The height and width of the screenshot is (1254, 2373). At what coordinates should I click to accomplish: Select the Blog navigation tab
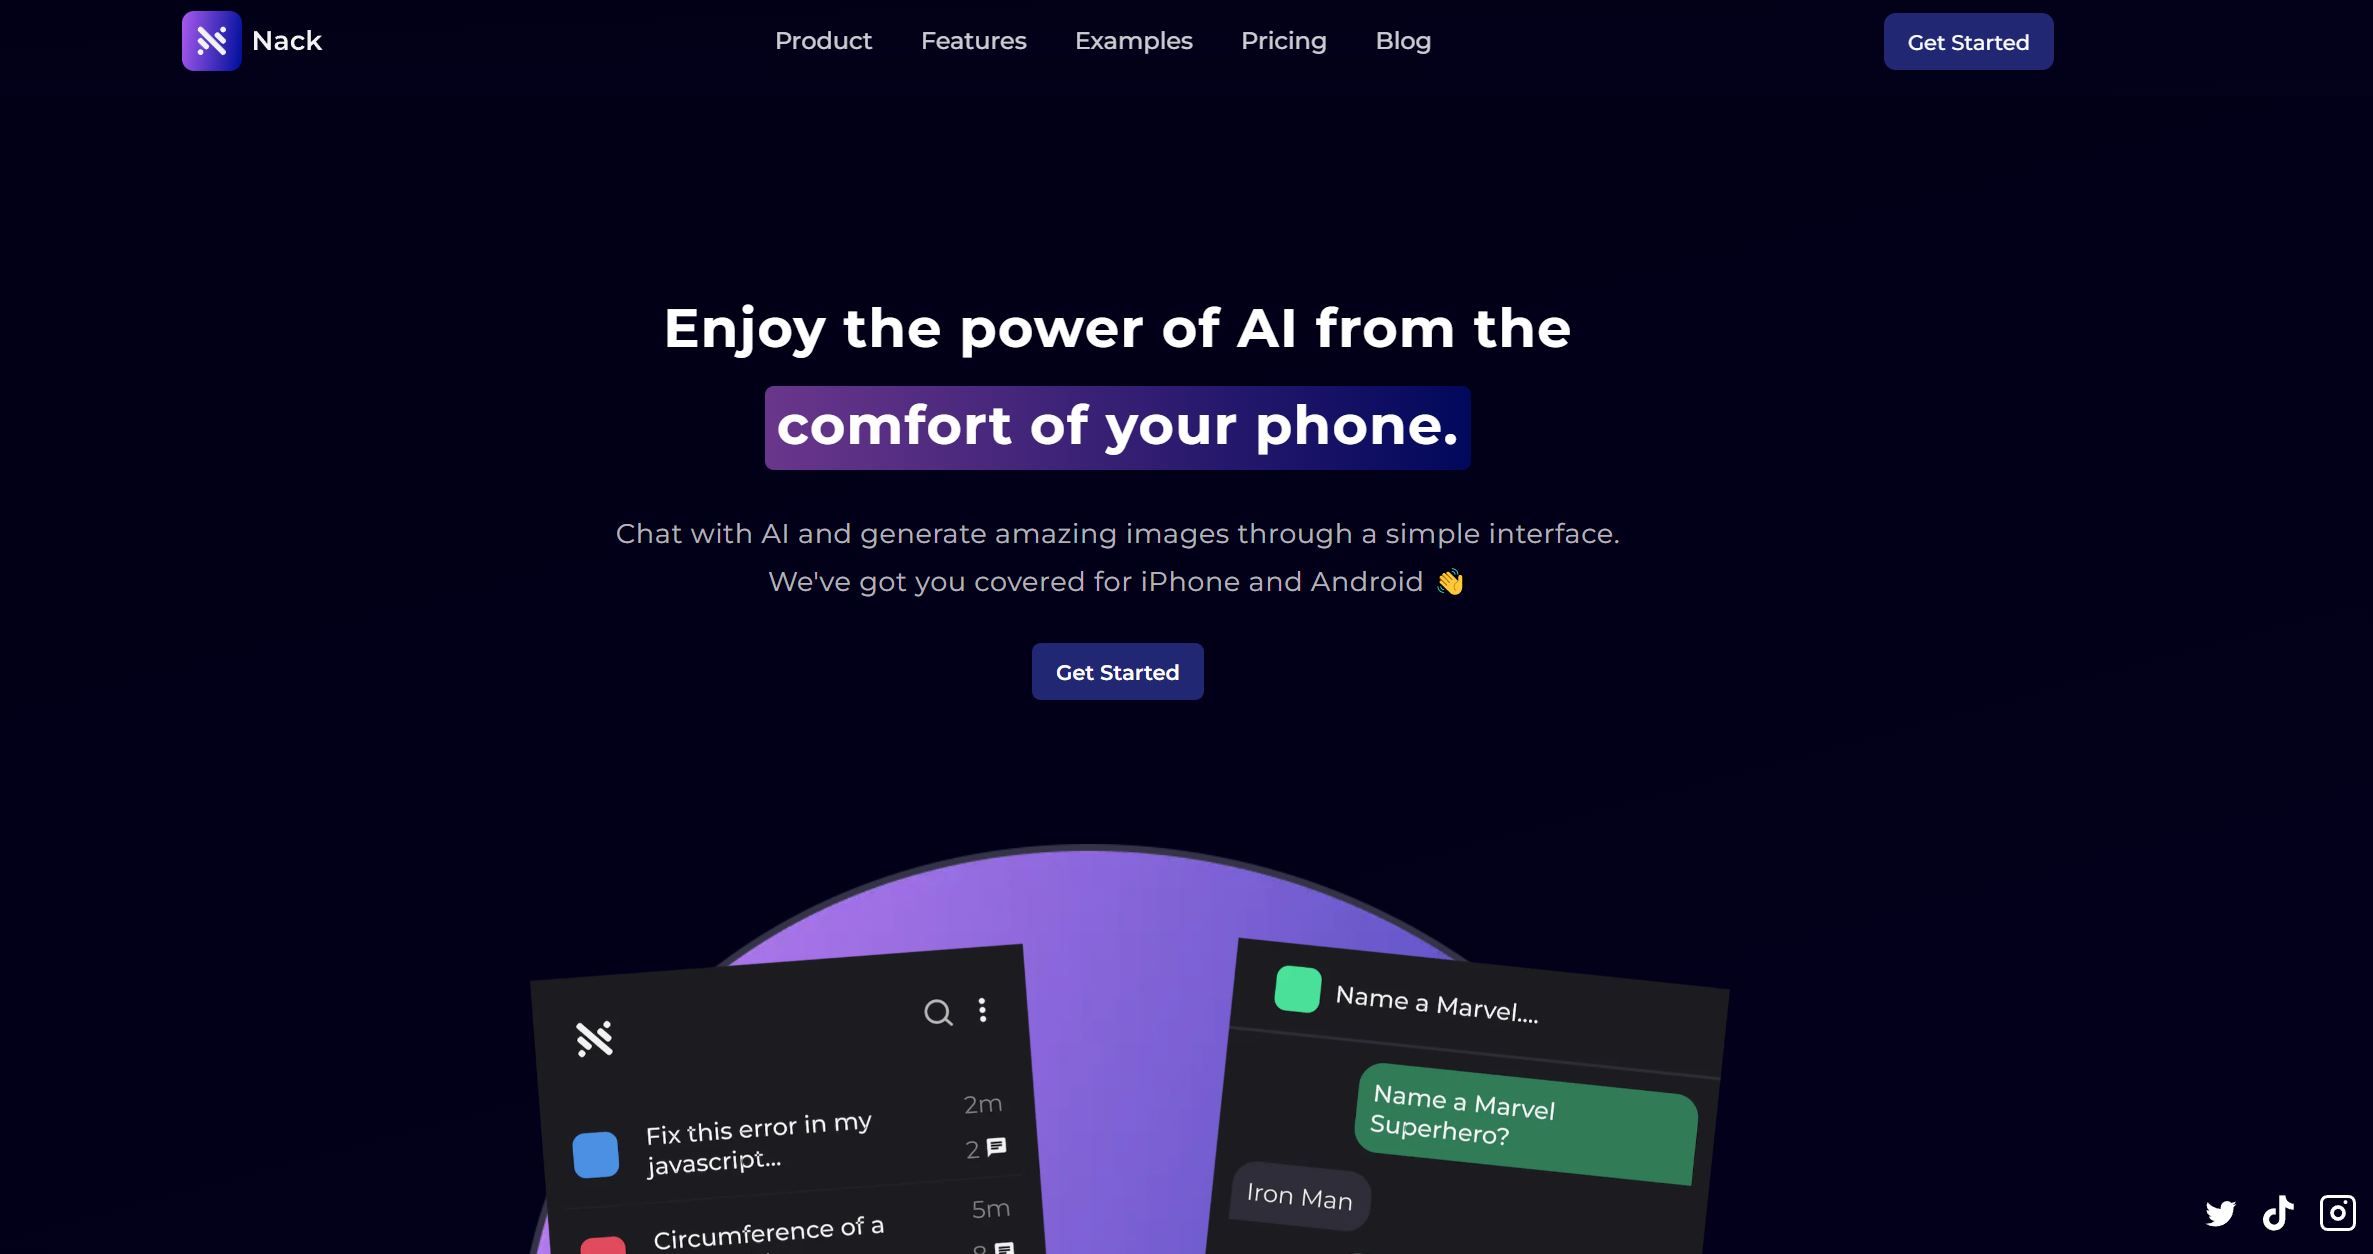pos(1403,39)
